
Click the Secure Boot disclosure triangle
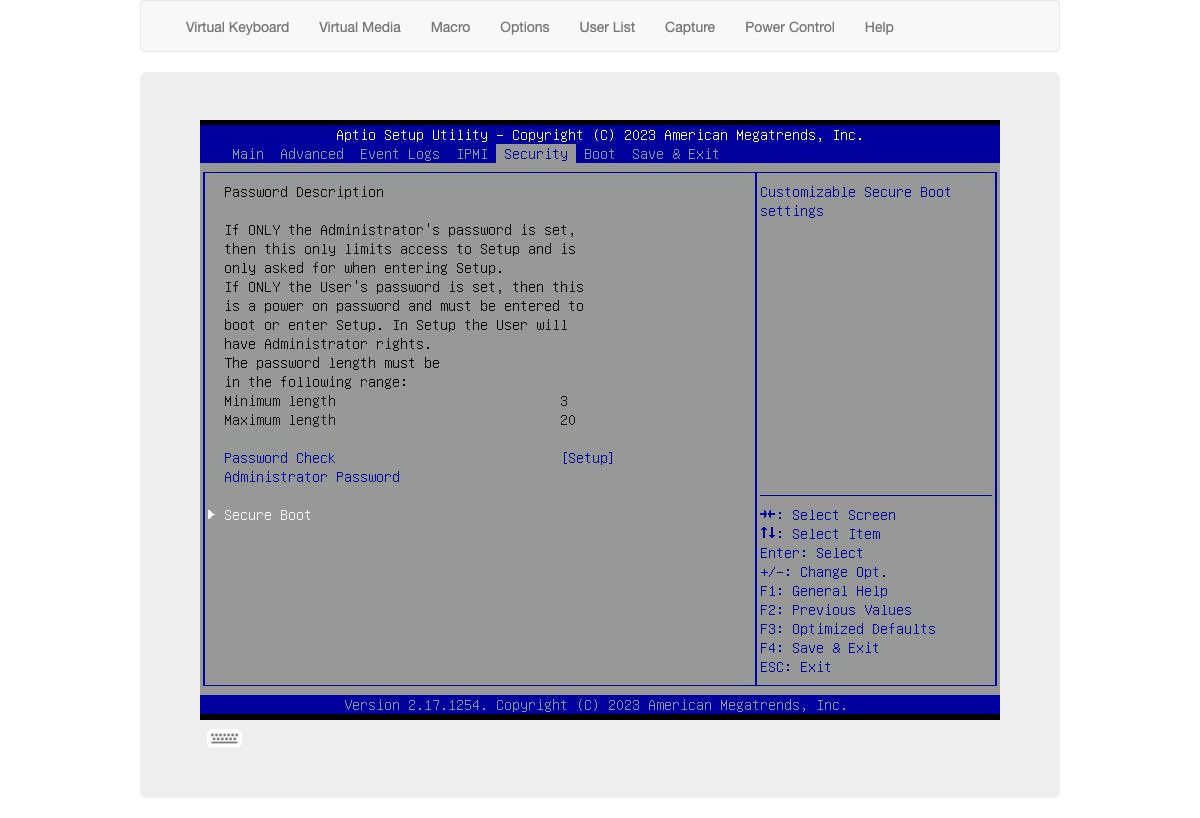[211, 514]
